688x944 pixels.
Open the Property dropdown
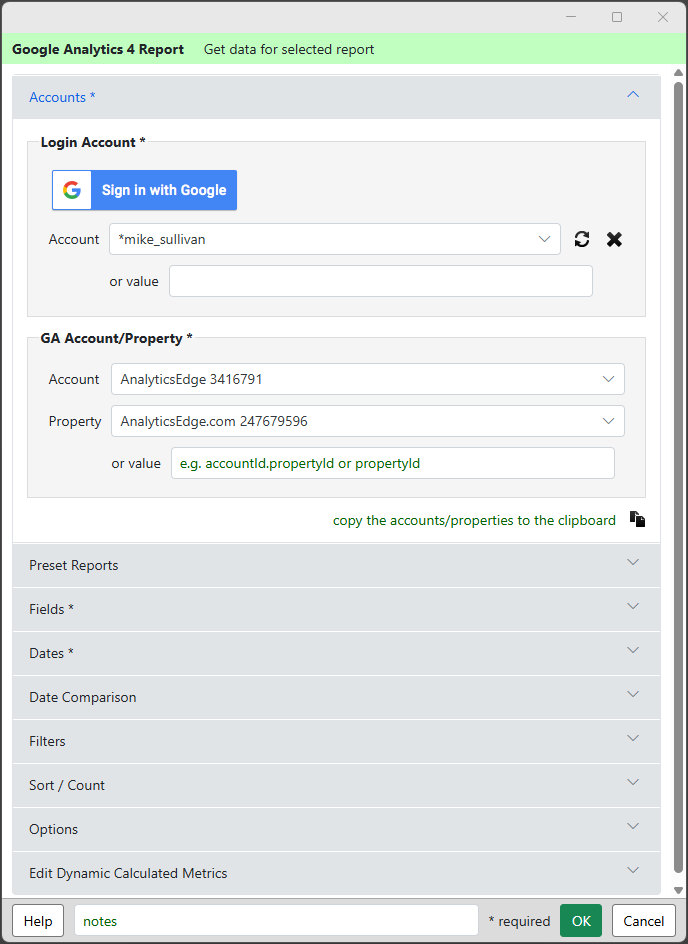click(367, 421)
